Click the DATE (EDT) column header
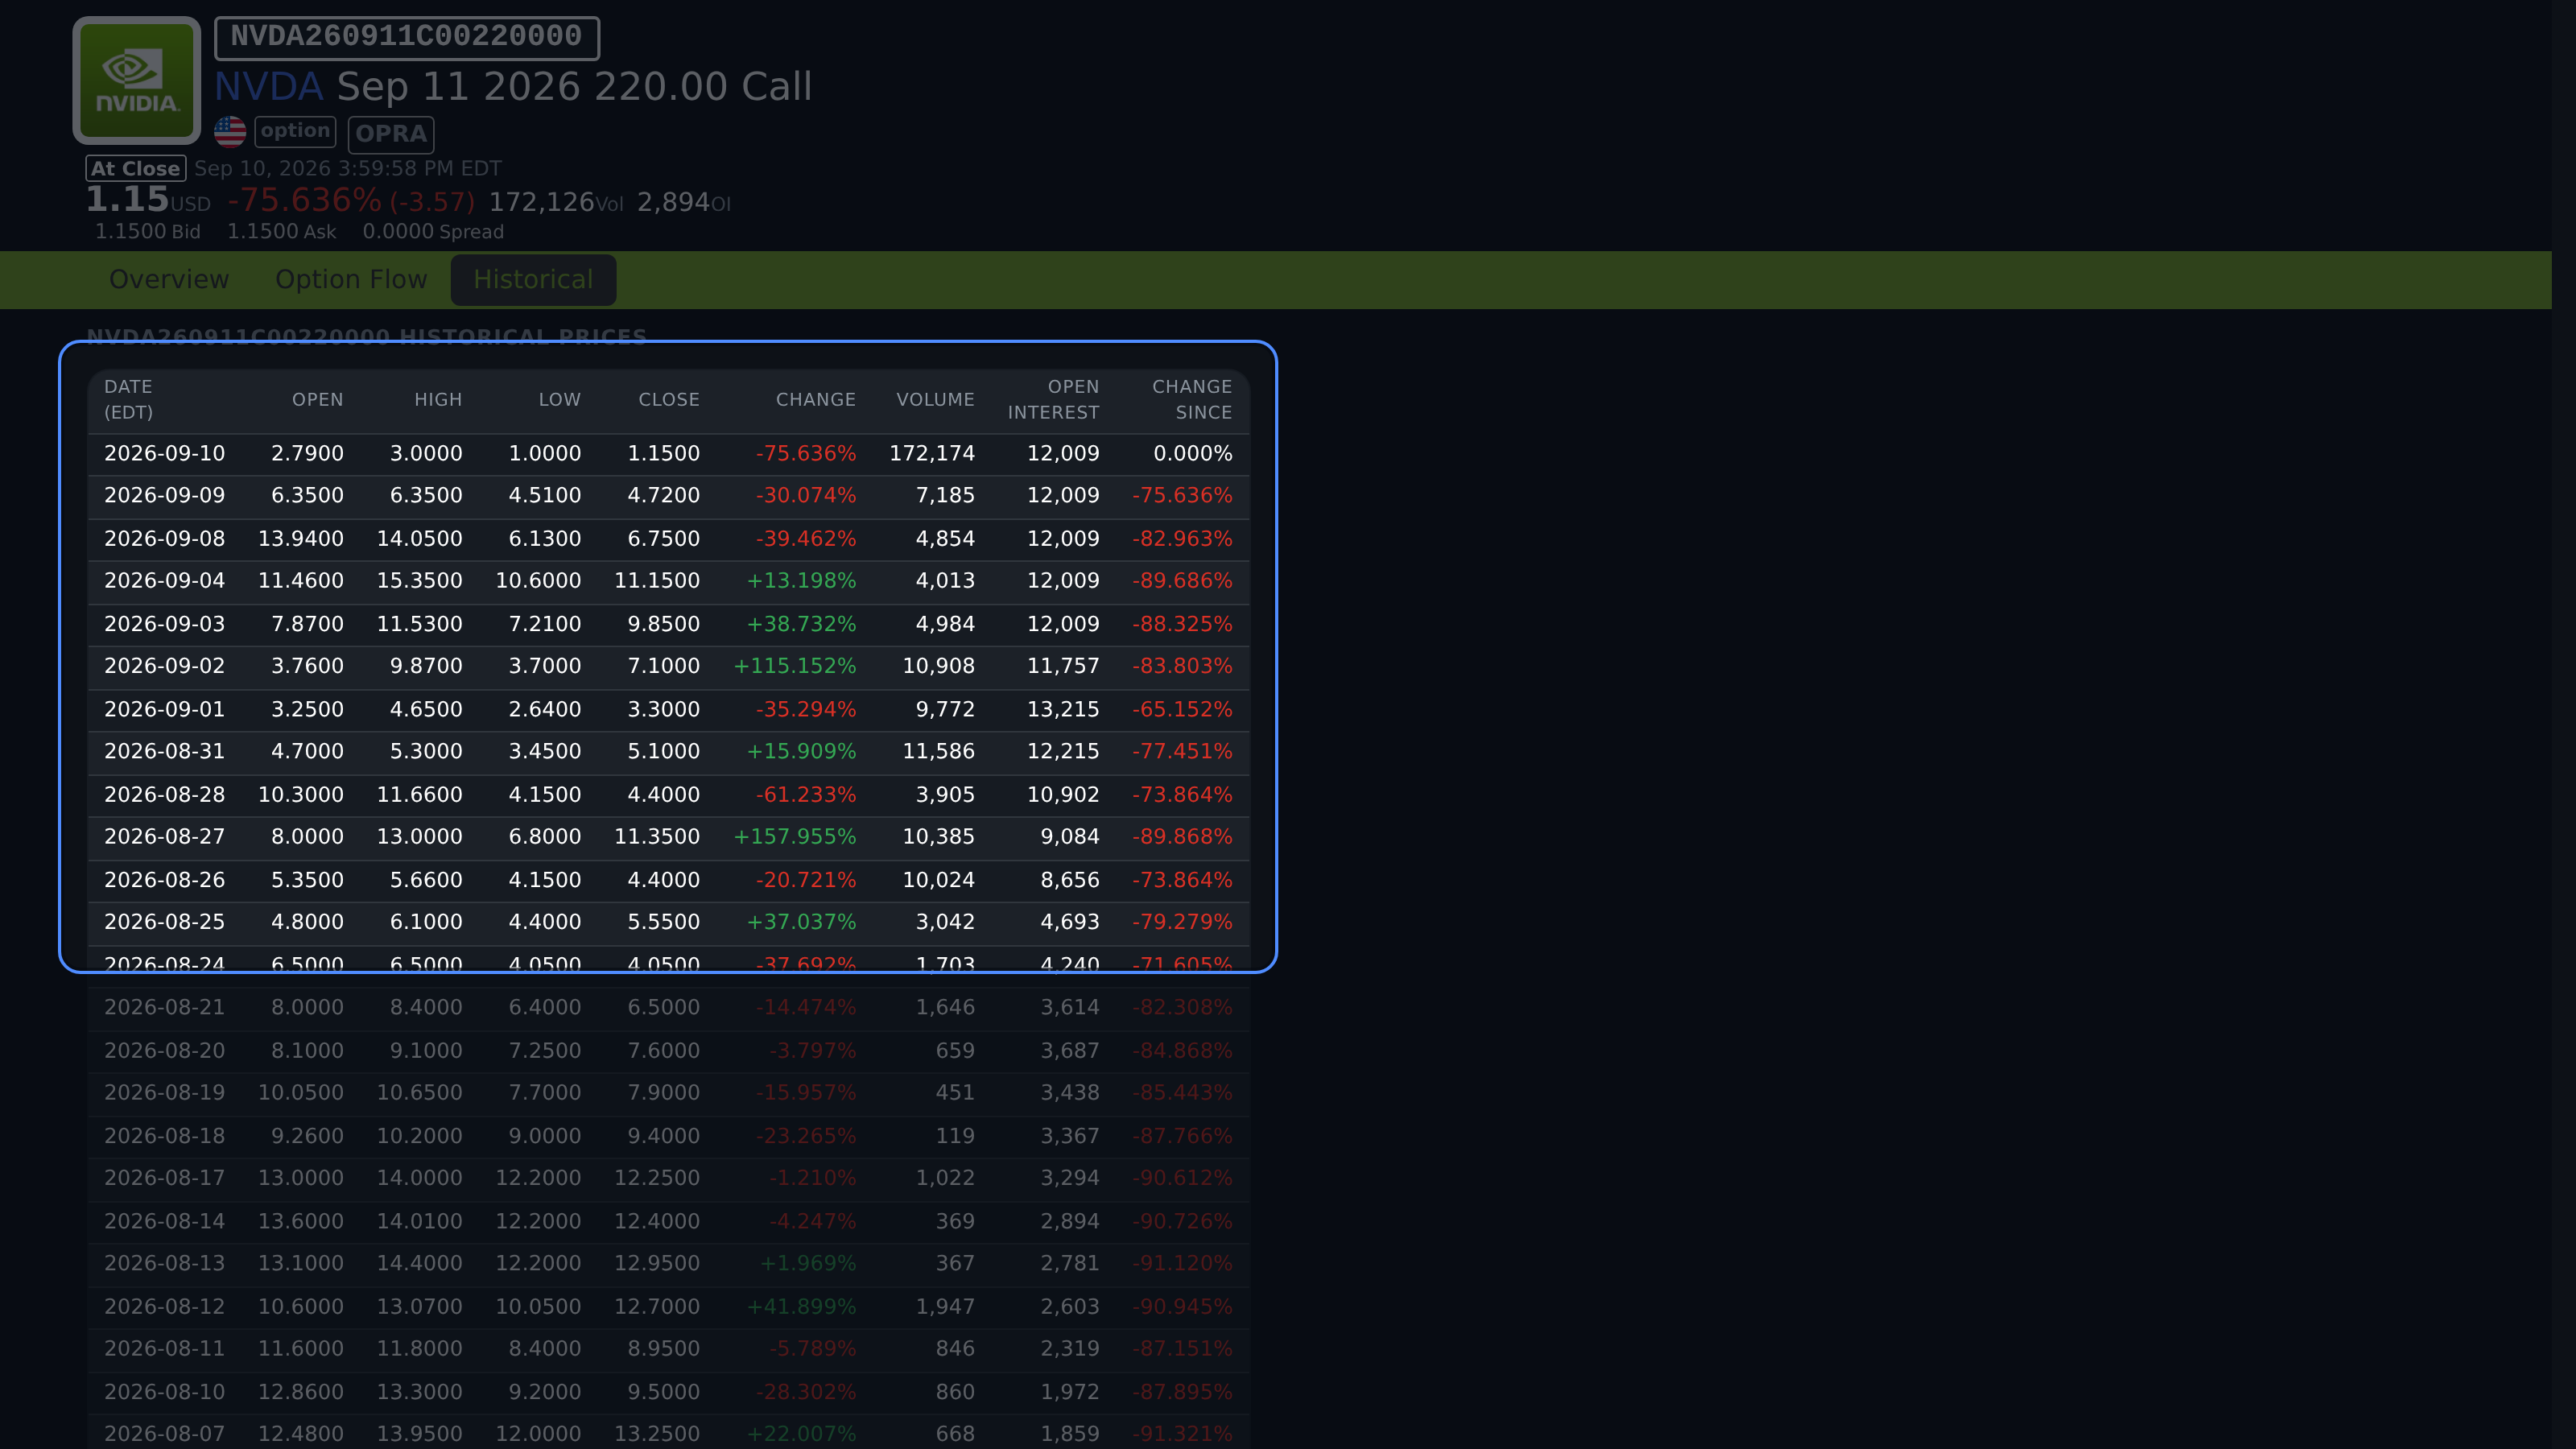This screenshot has width=2576, height=1449. [129, 400]
